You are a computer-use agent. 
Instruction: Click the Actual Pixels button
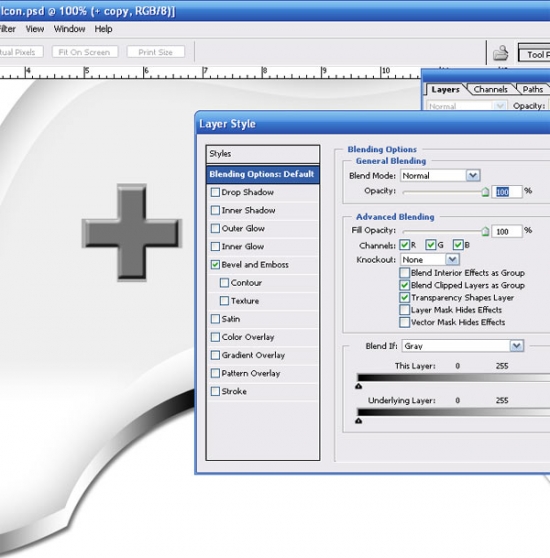(x=21, y=52)
